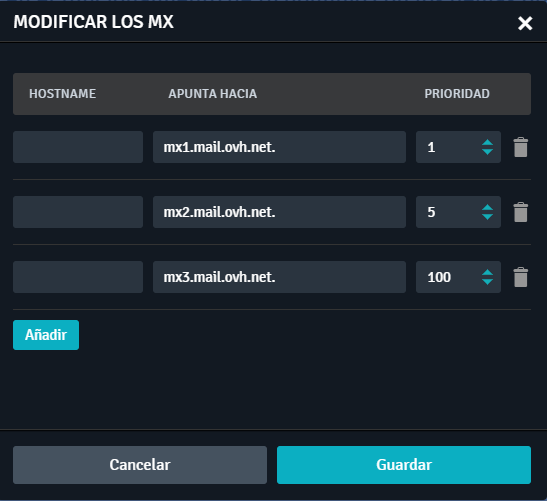
Task: Decrease priority of mx2 record
Action: [487, 217]
